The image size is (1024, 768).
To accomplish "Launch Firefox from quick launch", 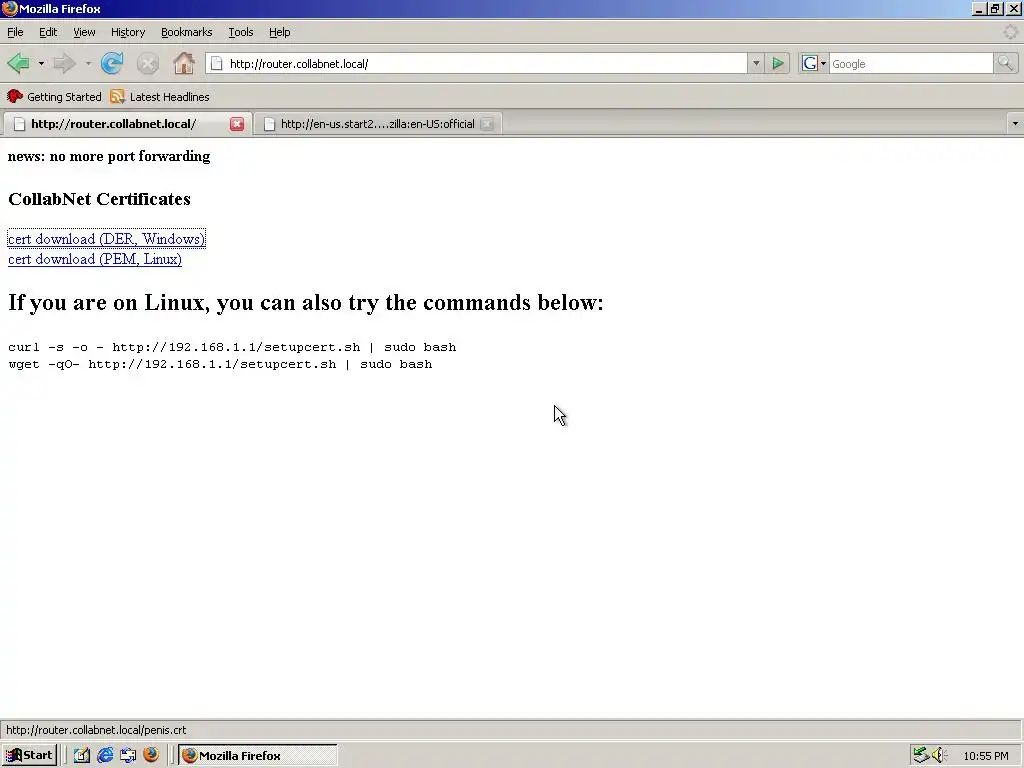I will (151, 756).
